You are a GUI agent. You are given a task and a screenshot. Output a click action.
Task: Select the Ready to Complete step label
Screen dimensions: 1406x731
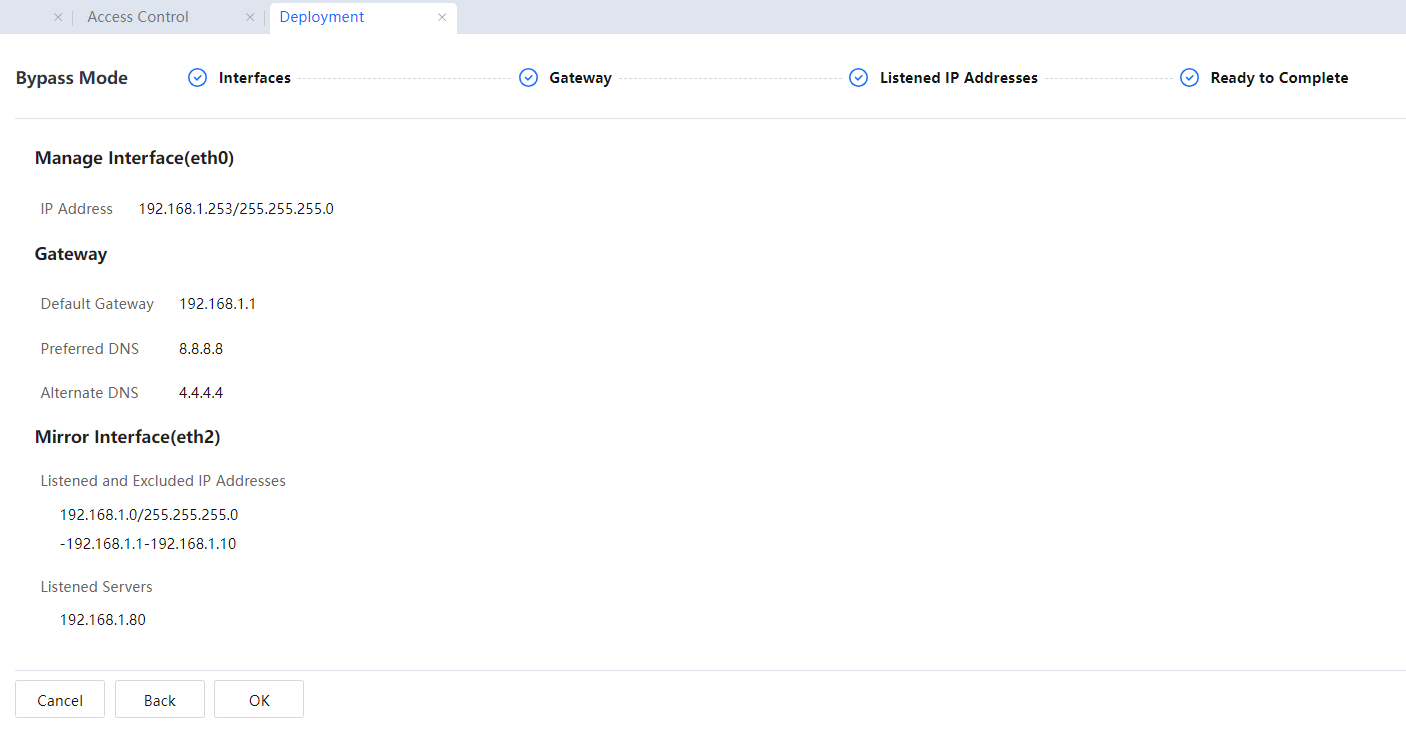coord(1279,78)
